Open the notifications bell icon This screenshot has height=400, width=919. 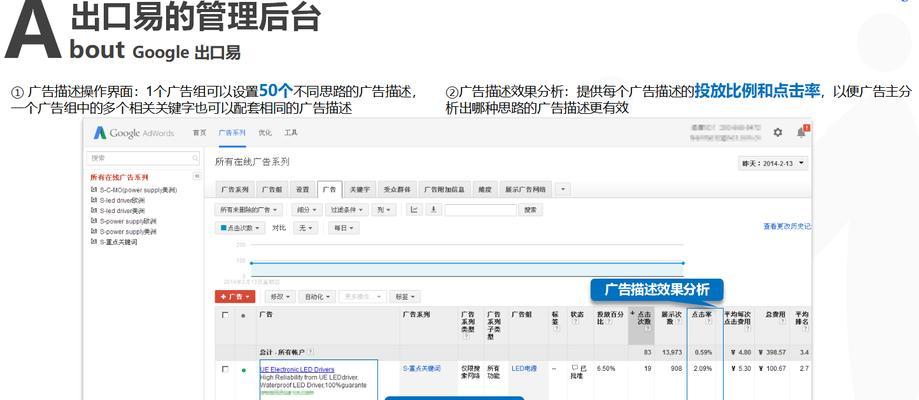[x=802, y=133]
